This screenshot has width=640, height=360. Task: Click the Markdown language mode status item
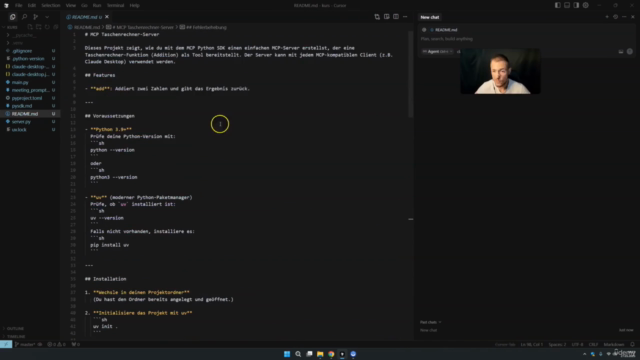(x=614, y=344)
